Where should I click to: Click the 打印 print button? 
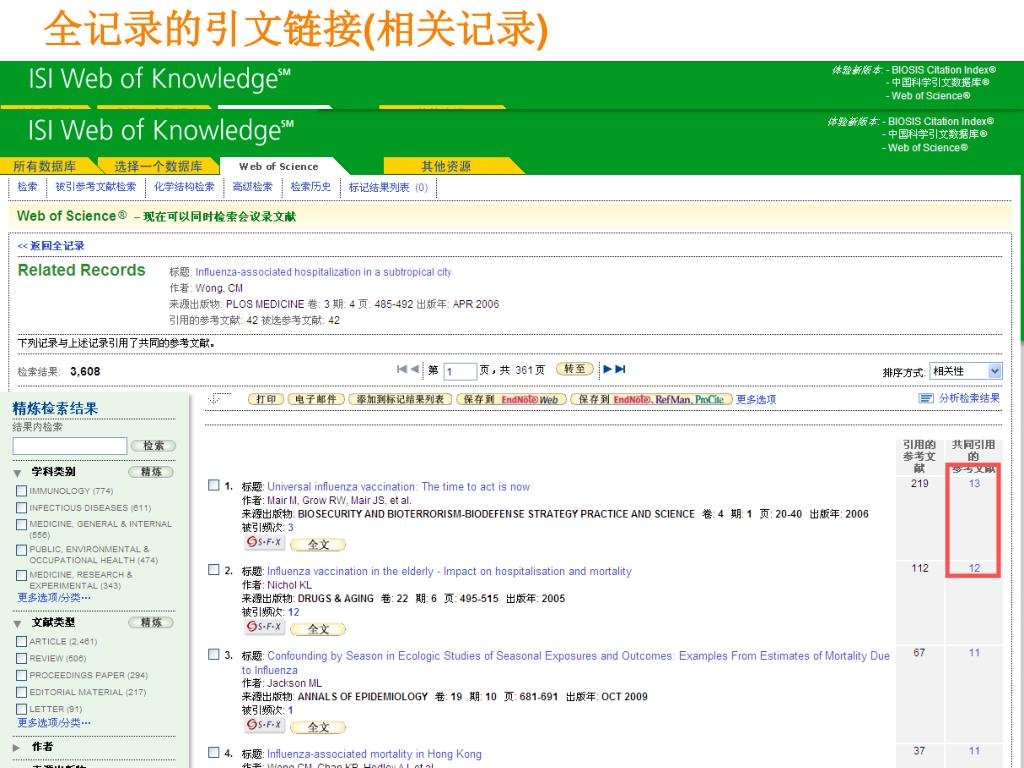(x=266, y=399)
